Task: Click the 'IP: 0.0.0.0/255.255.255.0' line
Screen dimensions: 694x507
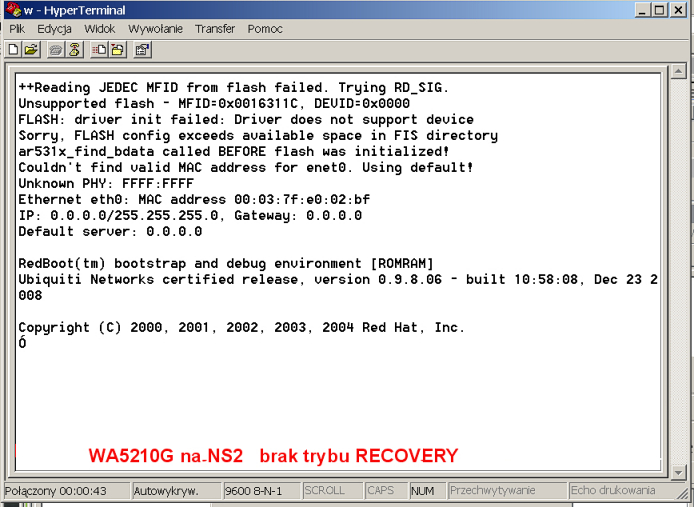Action: tap(190, 215)
